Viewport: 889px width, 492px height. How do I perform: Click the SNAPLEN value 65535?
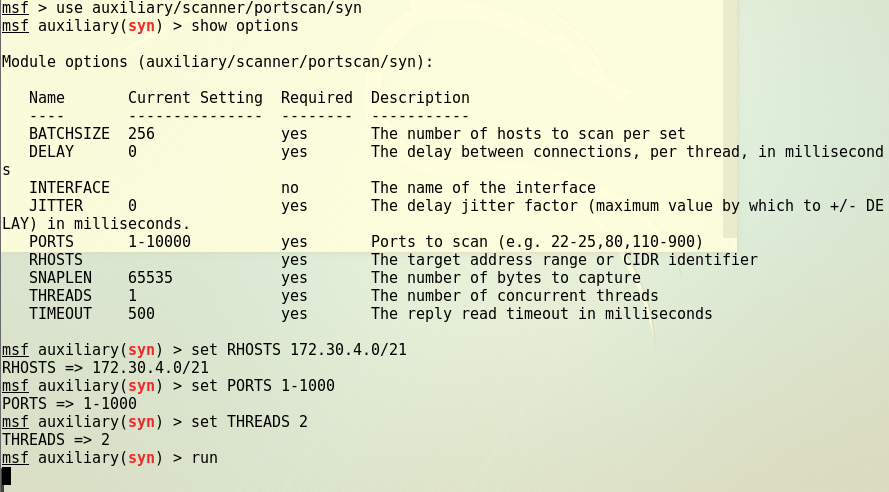click(x=150, y=278)
